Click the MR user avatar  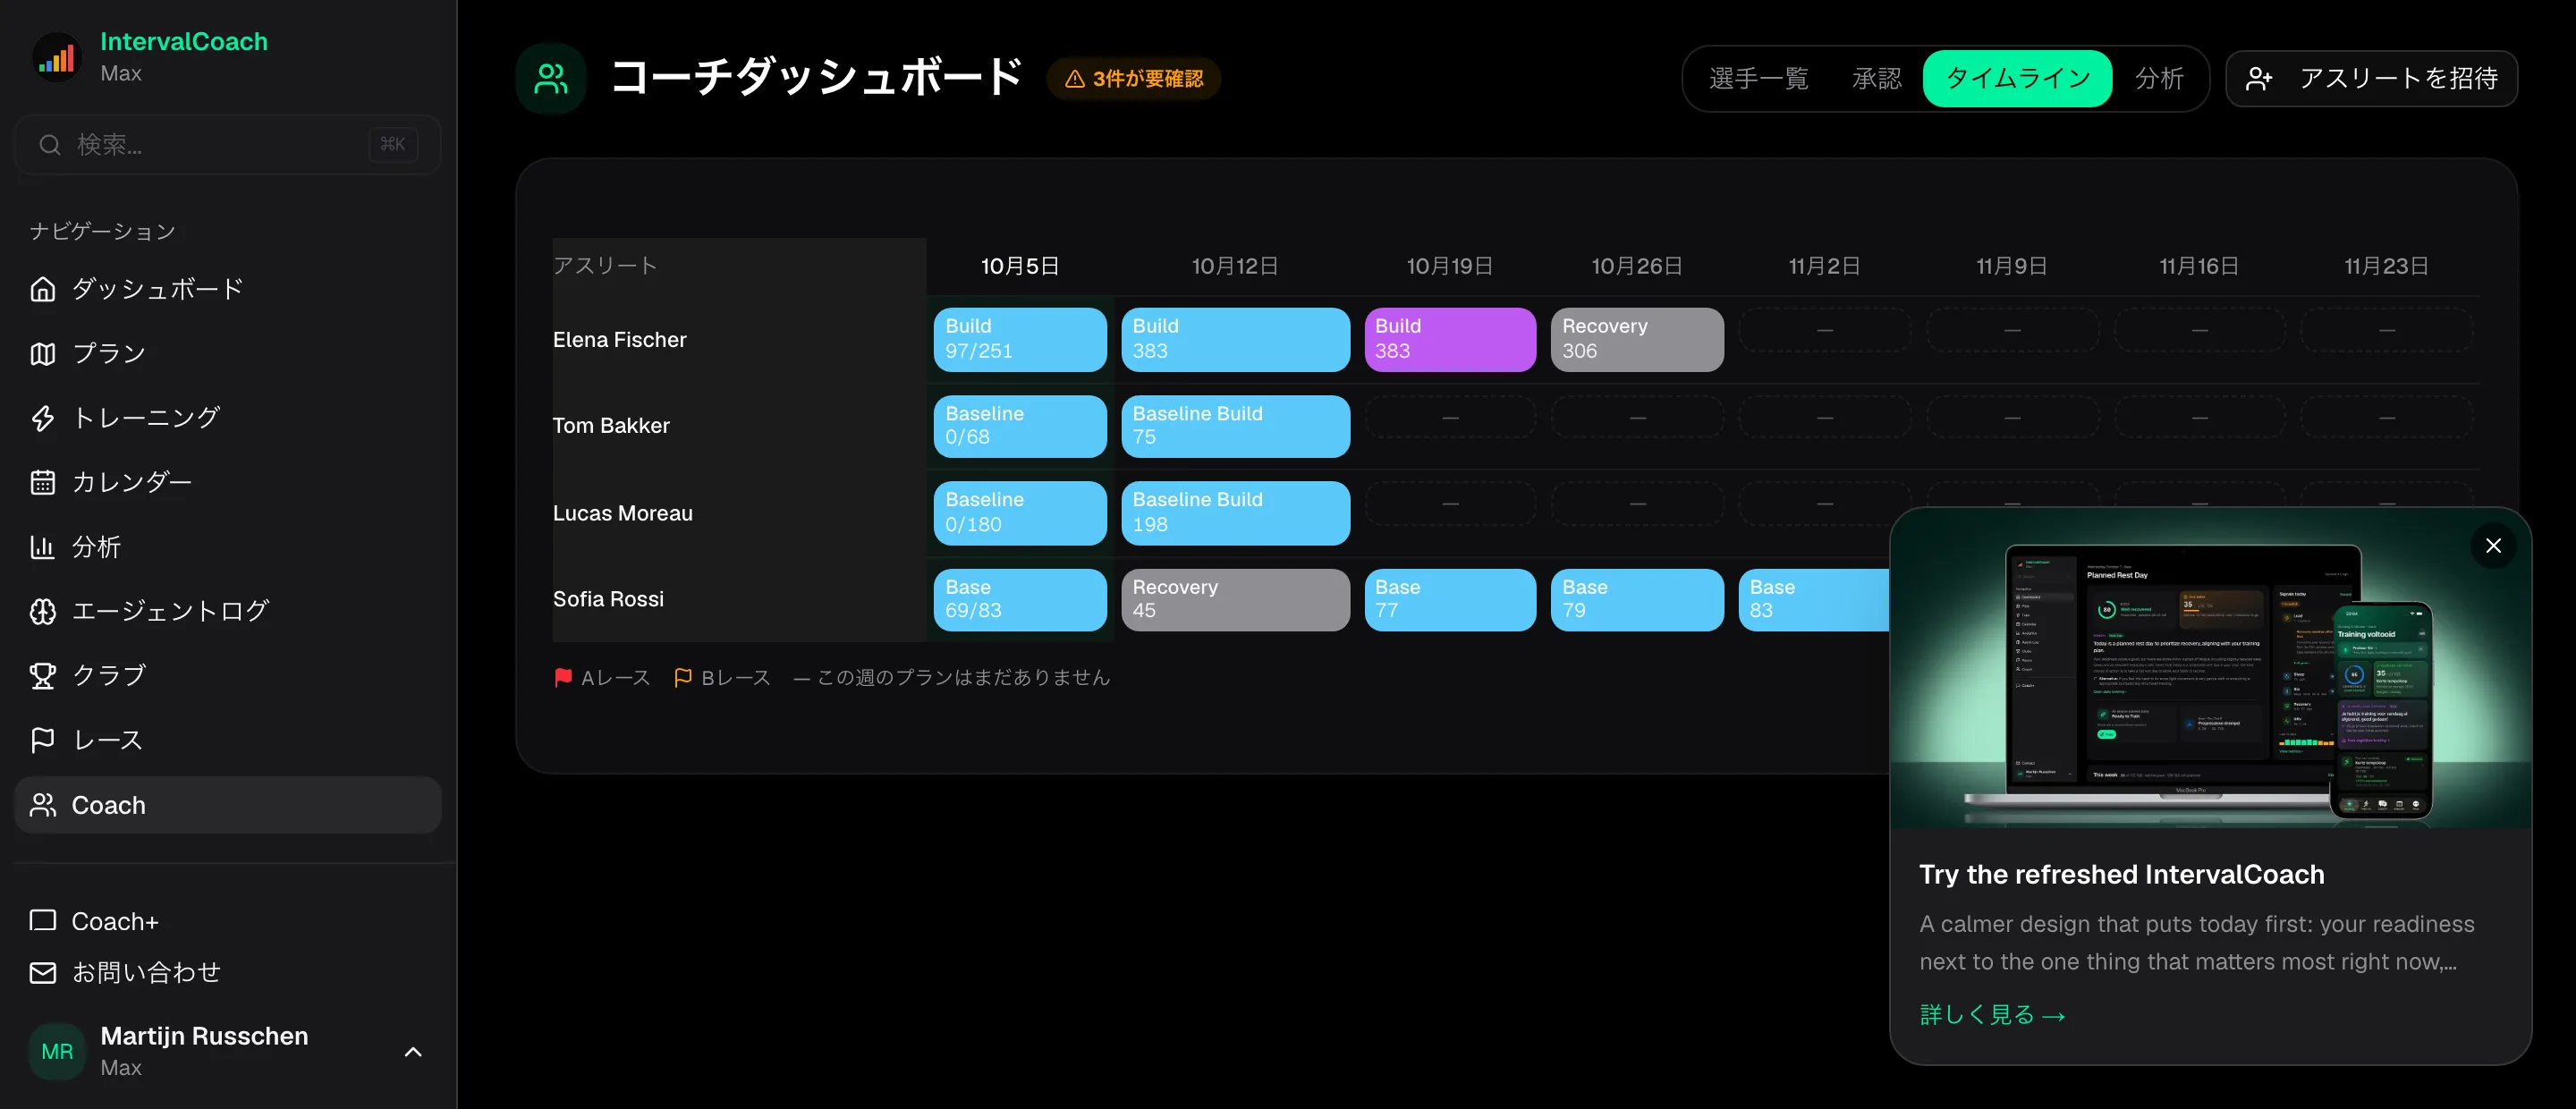click(57, 1051)
